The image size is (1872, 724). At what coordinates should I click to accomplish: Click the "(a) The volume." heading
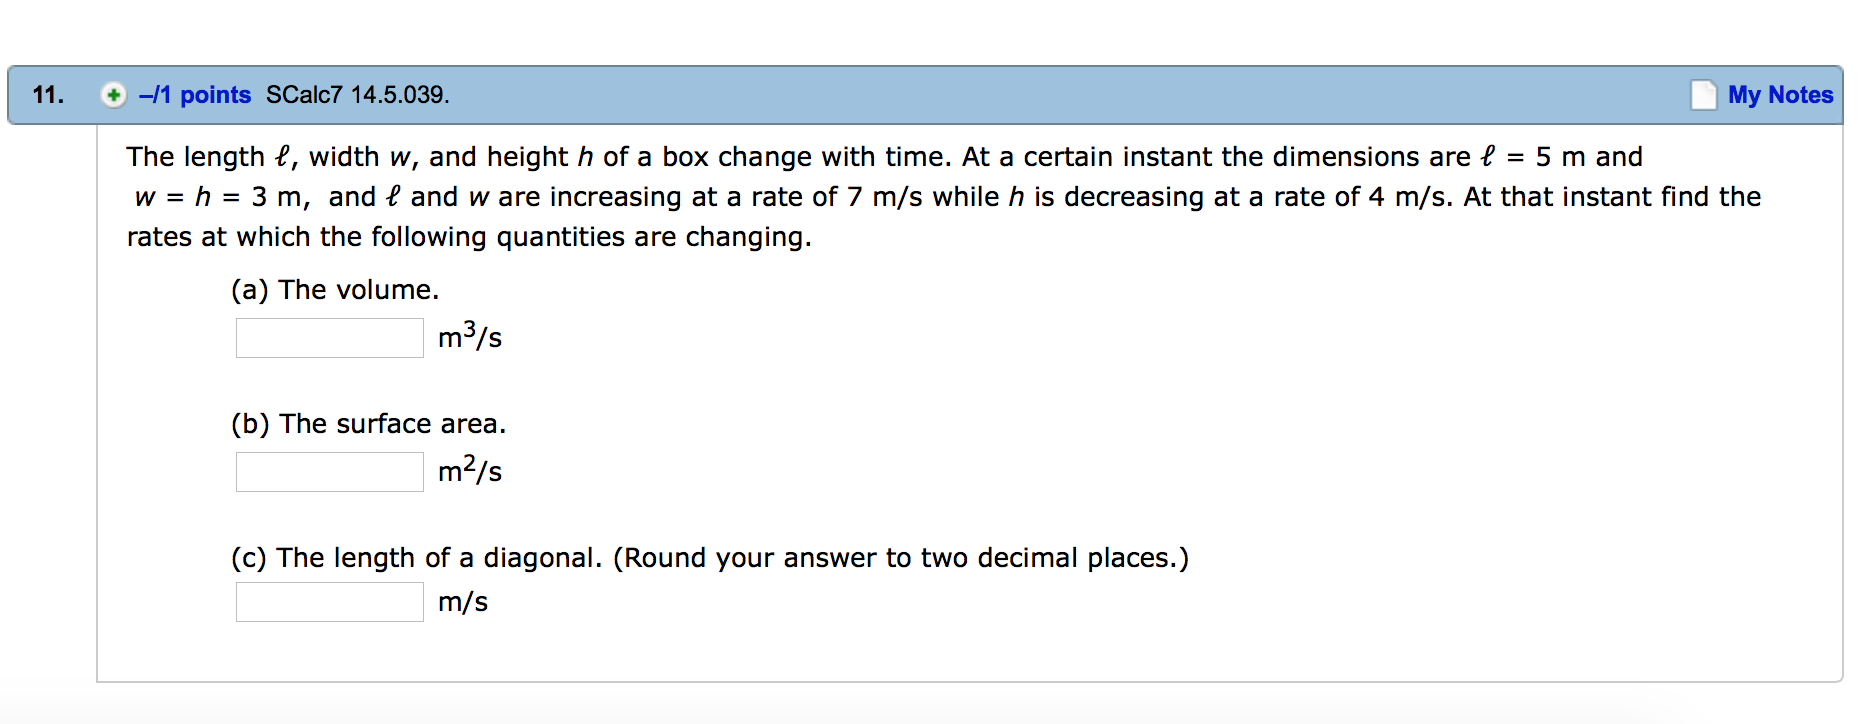coord(334,289)
